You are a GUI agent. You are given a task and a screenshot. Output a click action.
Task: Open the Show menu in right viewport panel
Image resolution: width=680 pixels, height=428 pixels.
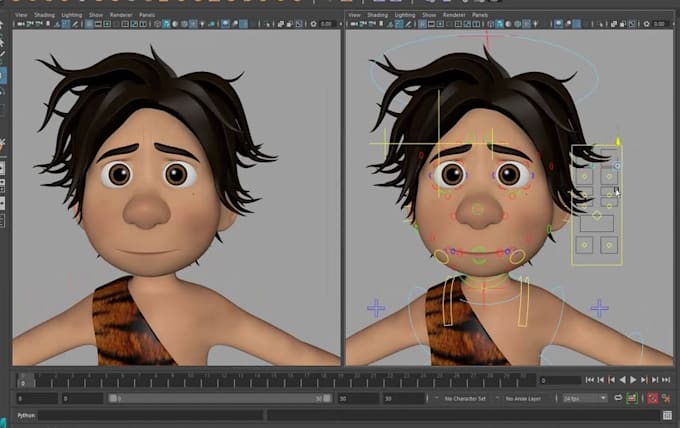click(x=429, y=15)
